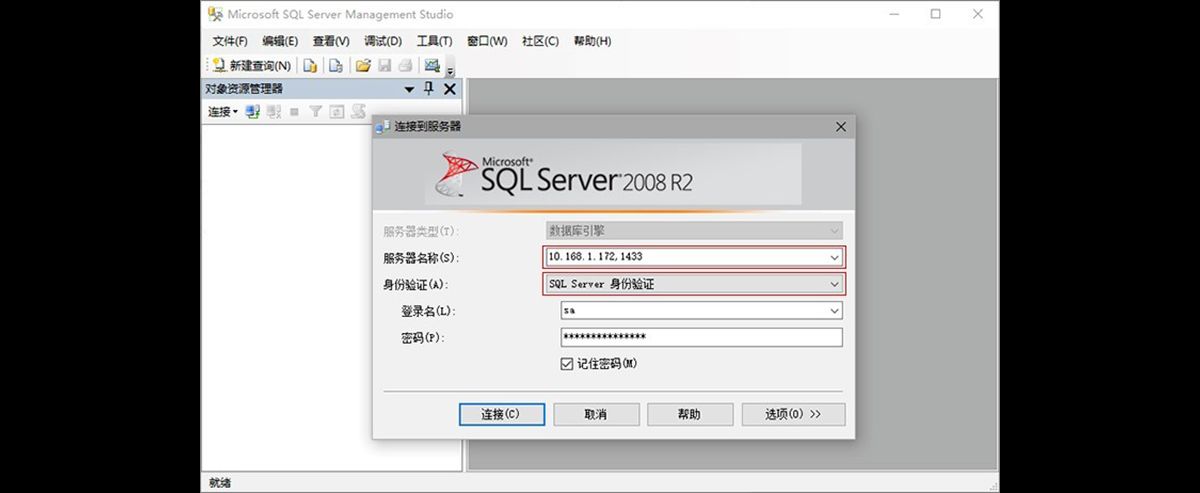Open the 文件(F) menu
Image resolution: width=1200 pixels, height=493 pixels.
coord(230,41)
